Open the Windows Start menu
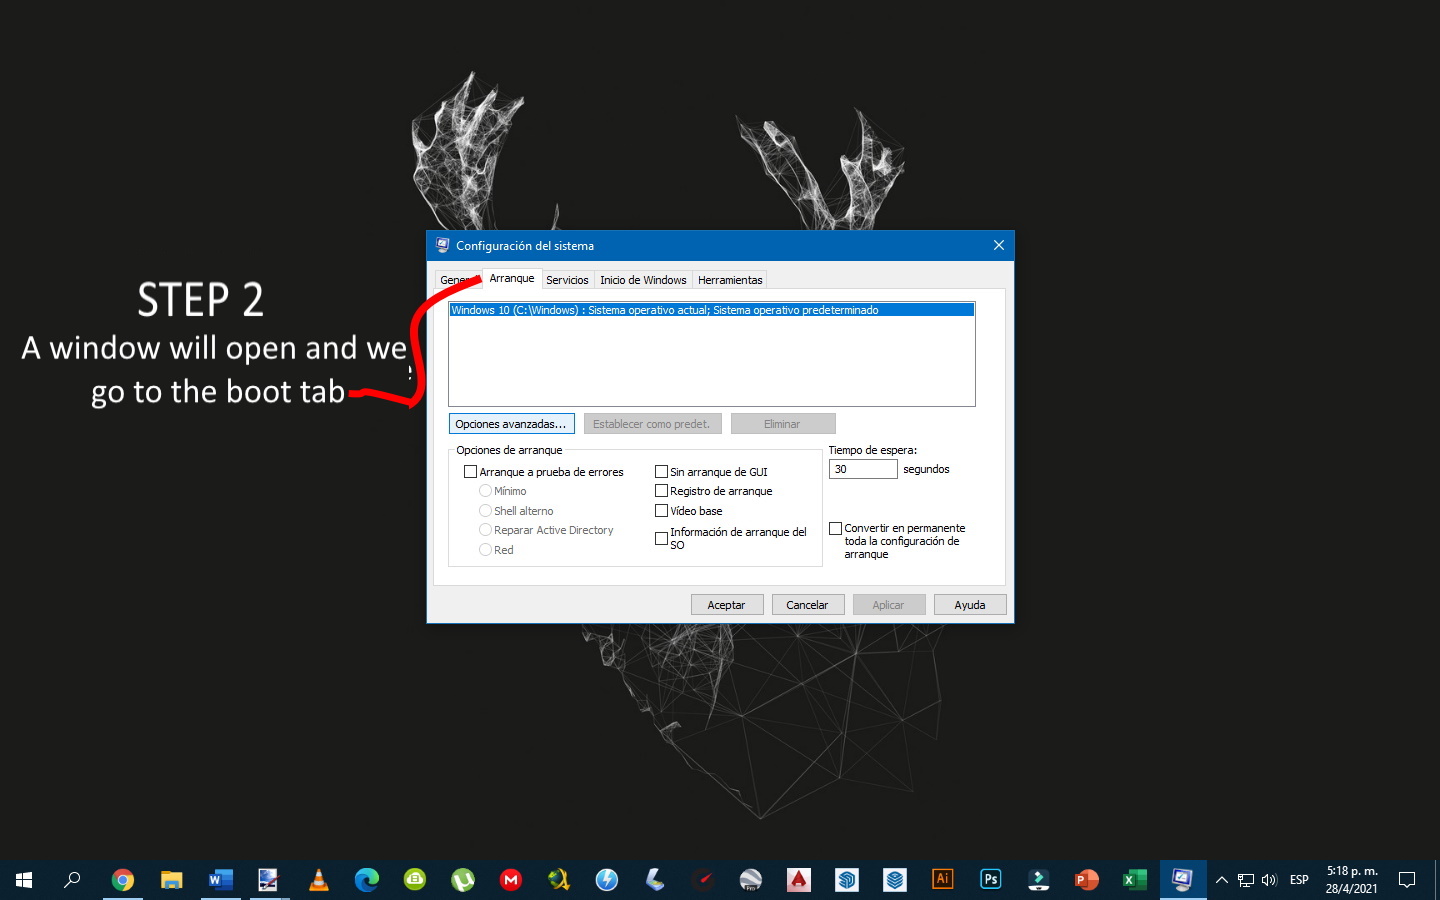 pos(24,880)
